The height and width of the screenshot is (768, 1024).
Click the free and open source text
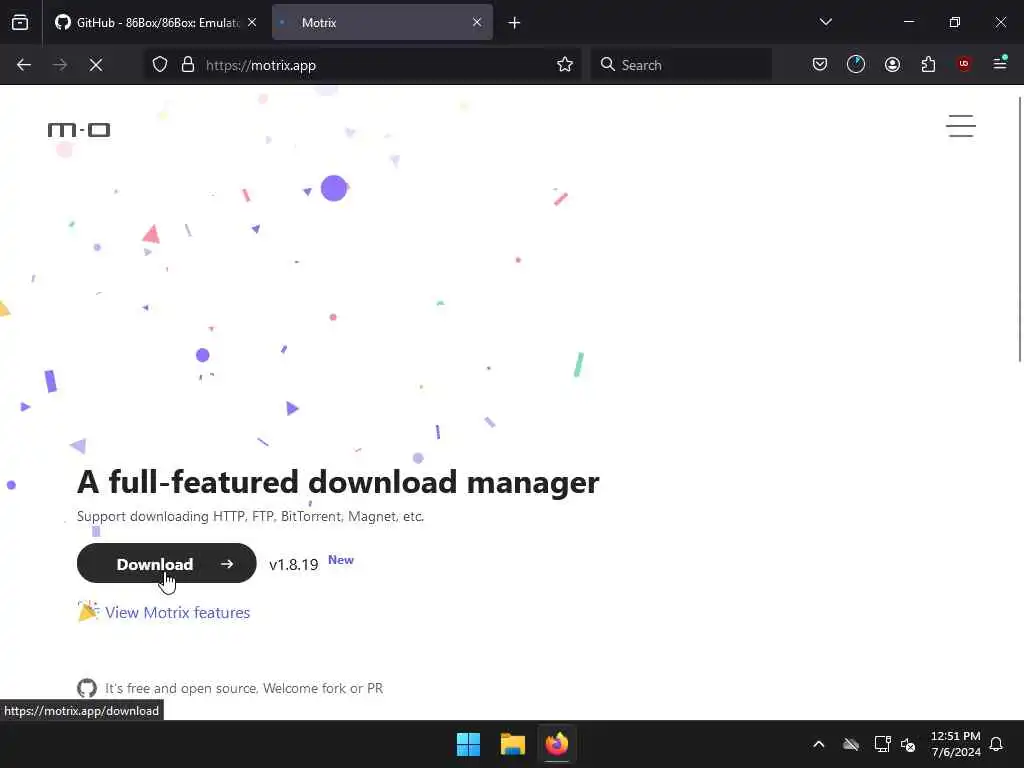[244, 688]
